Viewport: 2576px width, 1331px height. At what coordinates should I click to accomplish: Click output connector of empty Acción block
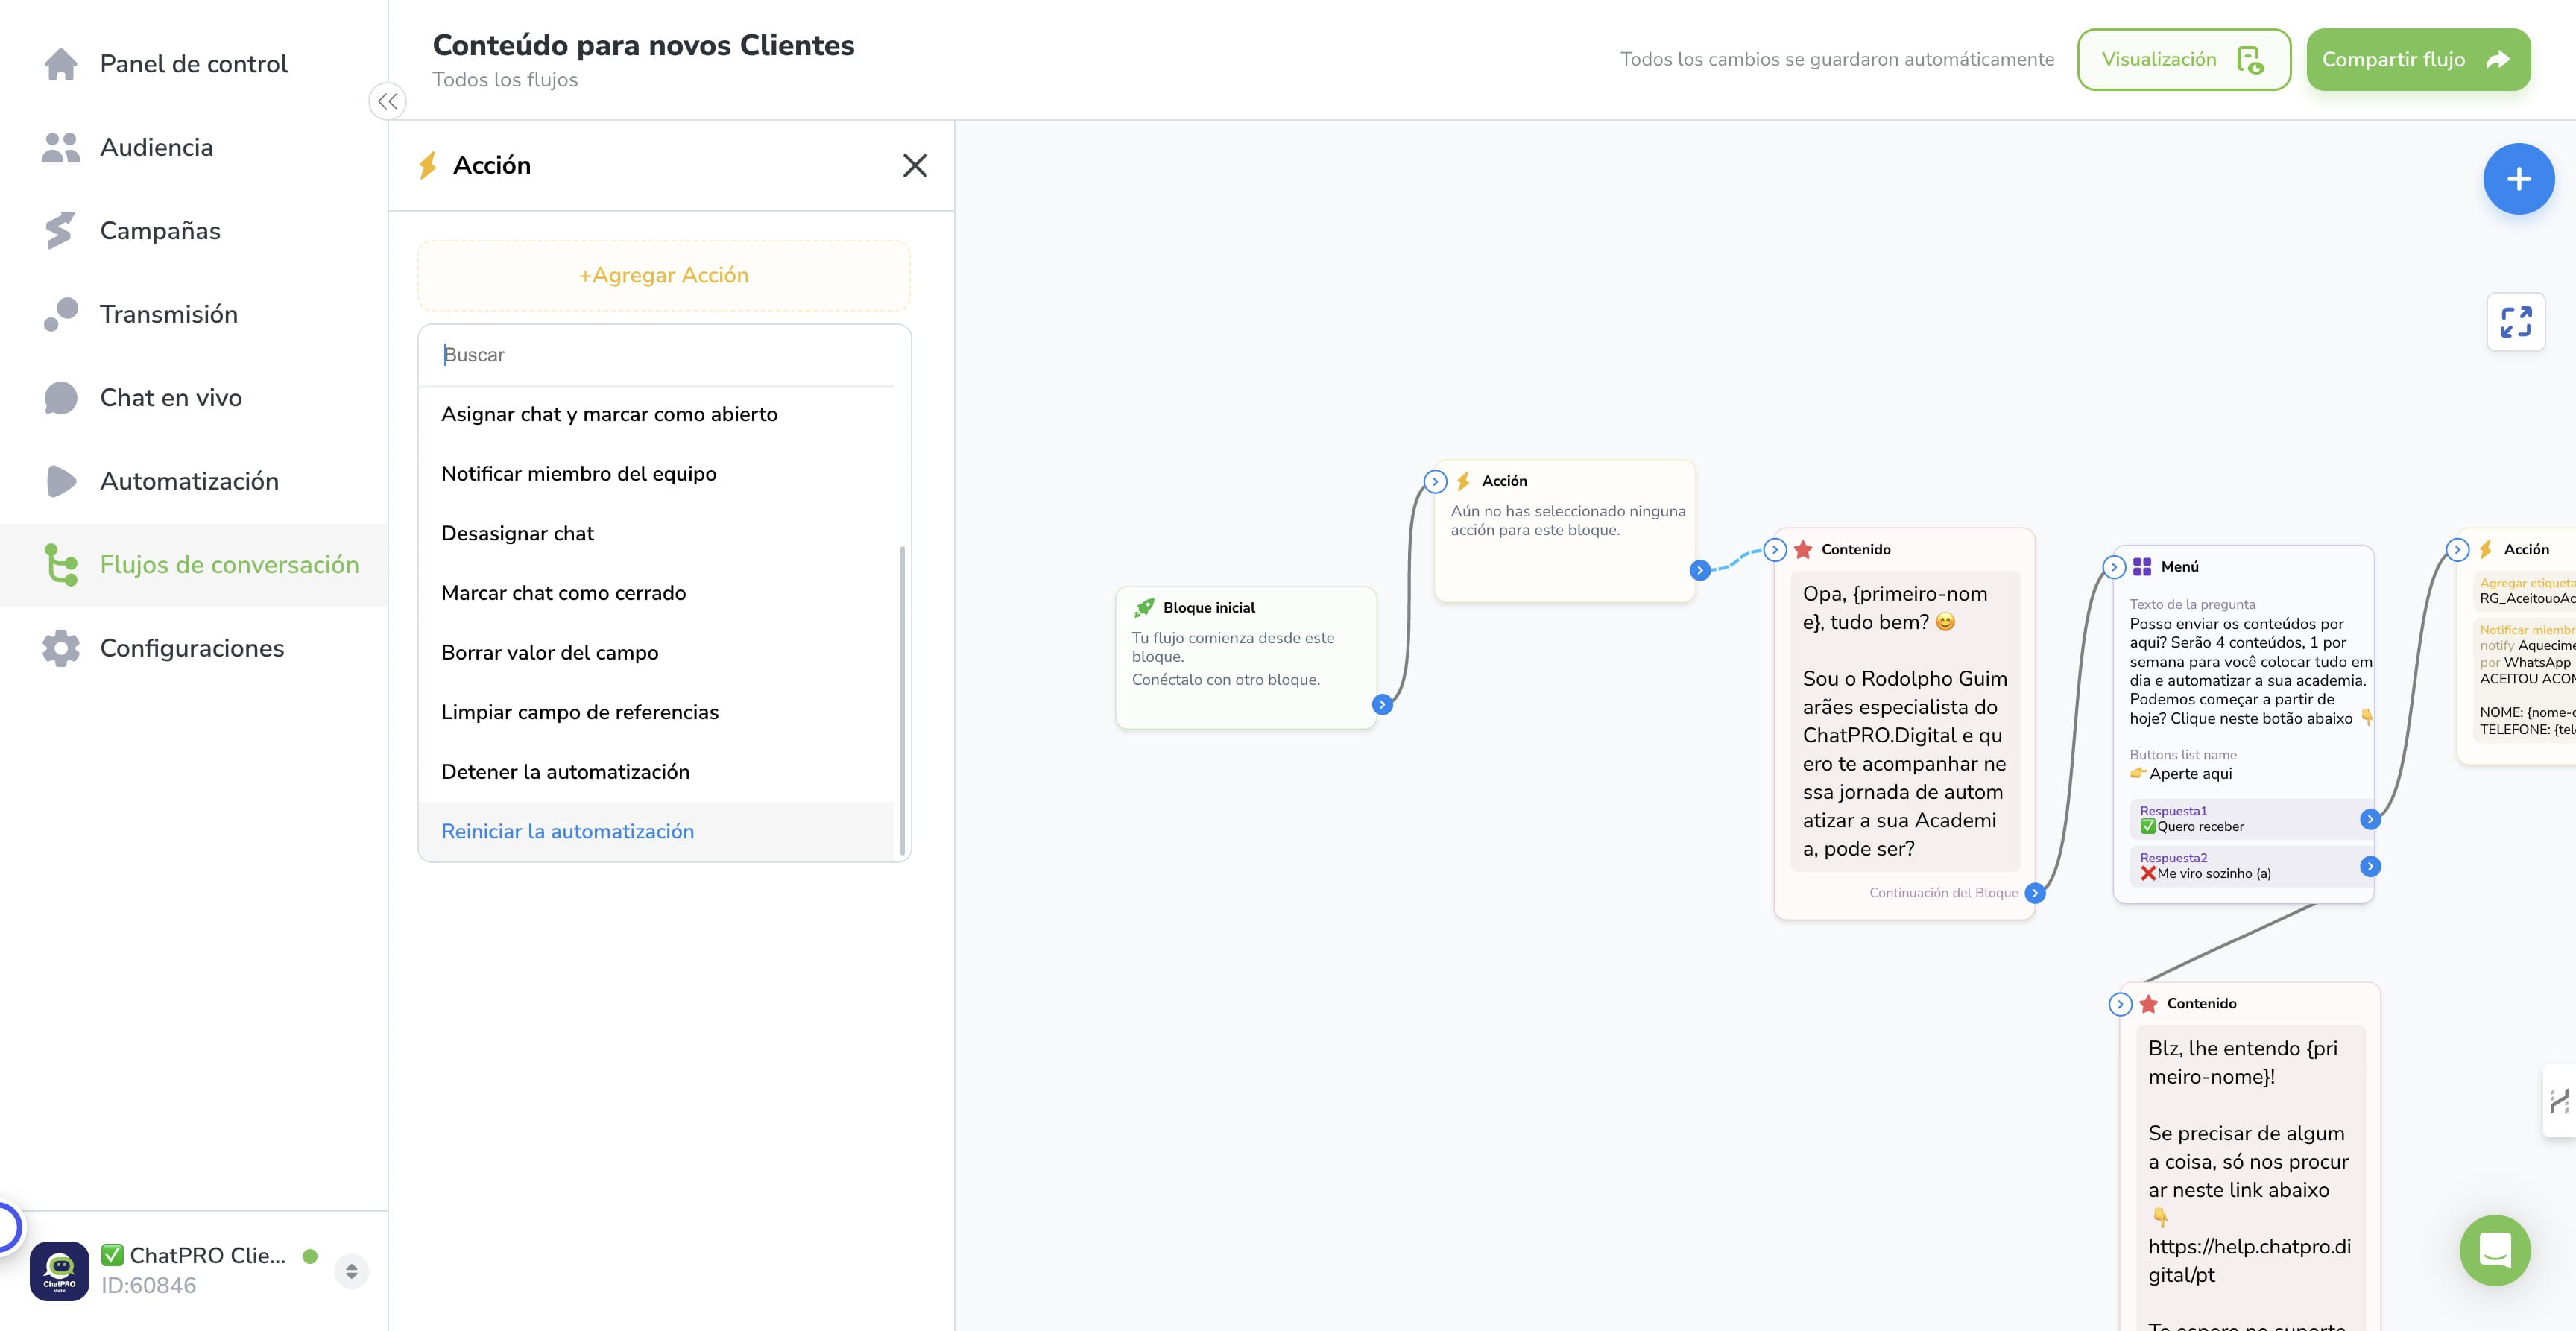coord(1700,570)
